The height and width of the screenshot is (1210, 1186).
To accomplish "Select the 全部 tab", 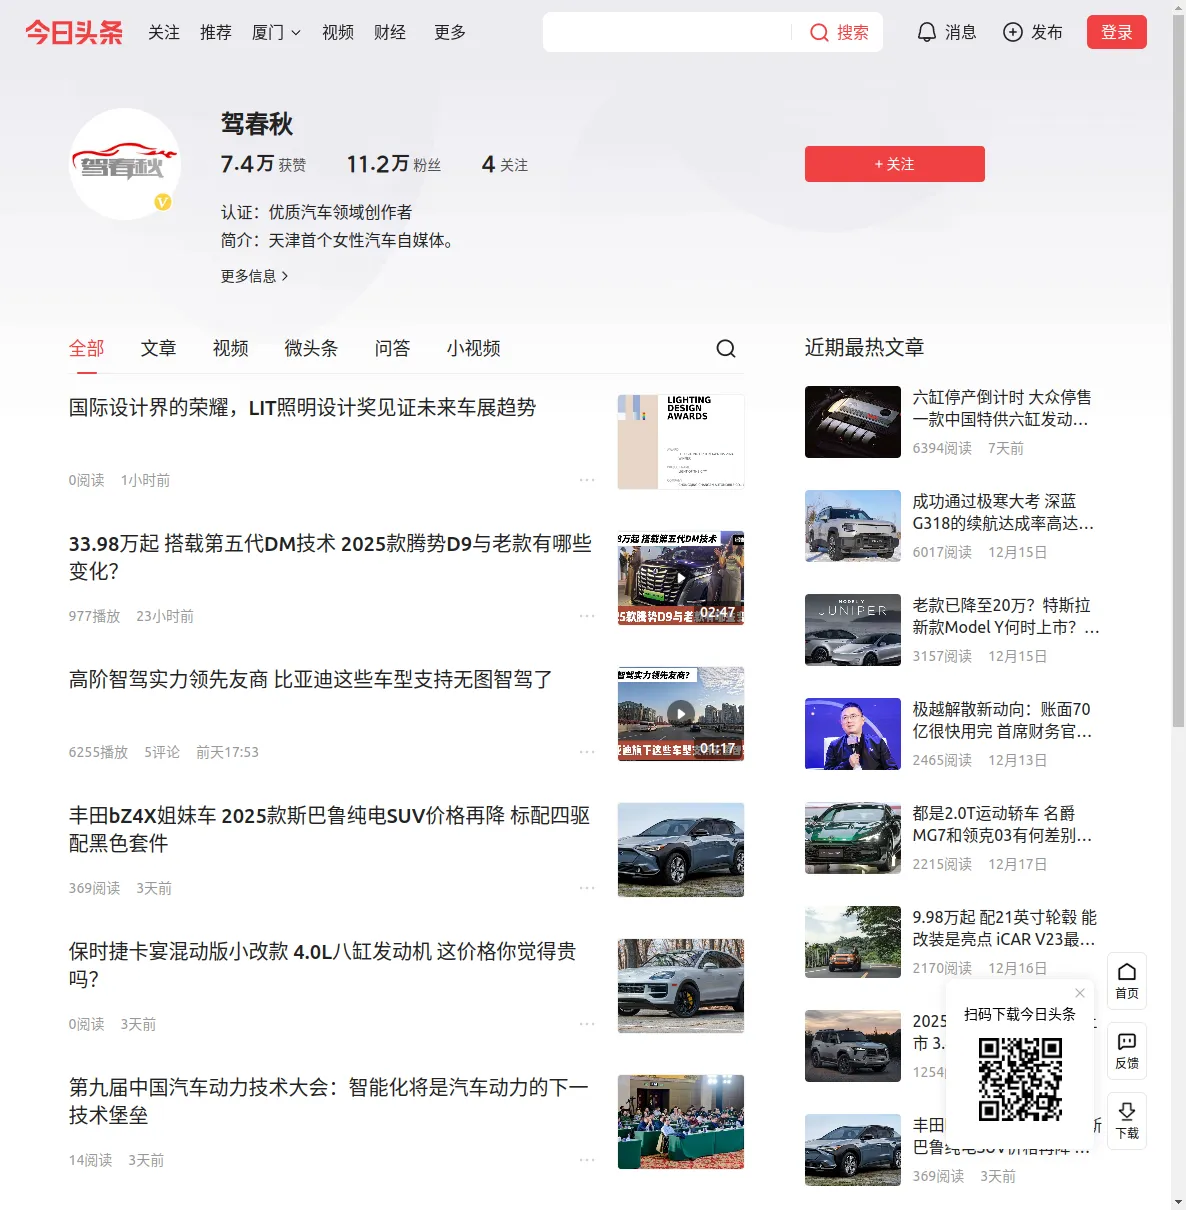I will pos(87,348).
